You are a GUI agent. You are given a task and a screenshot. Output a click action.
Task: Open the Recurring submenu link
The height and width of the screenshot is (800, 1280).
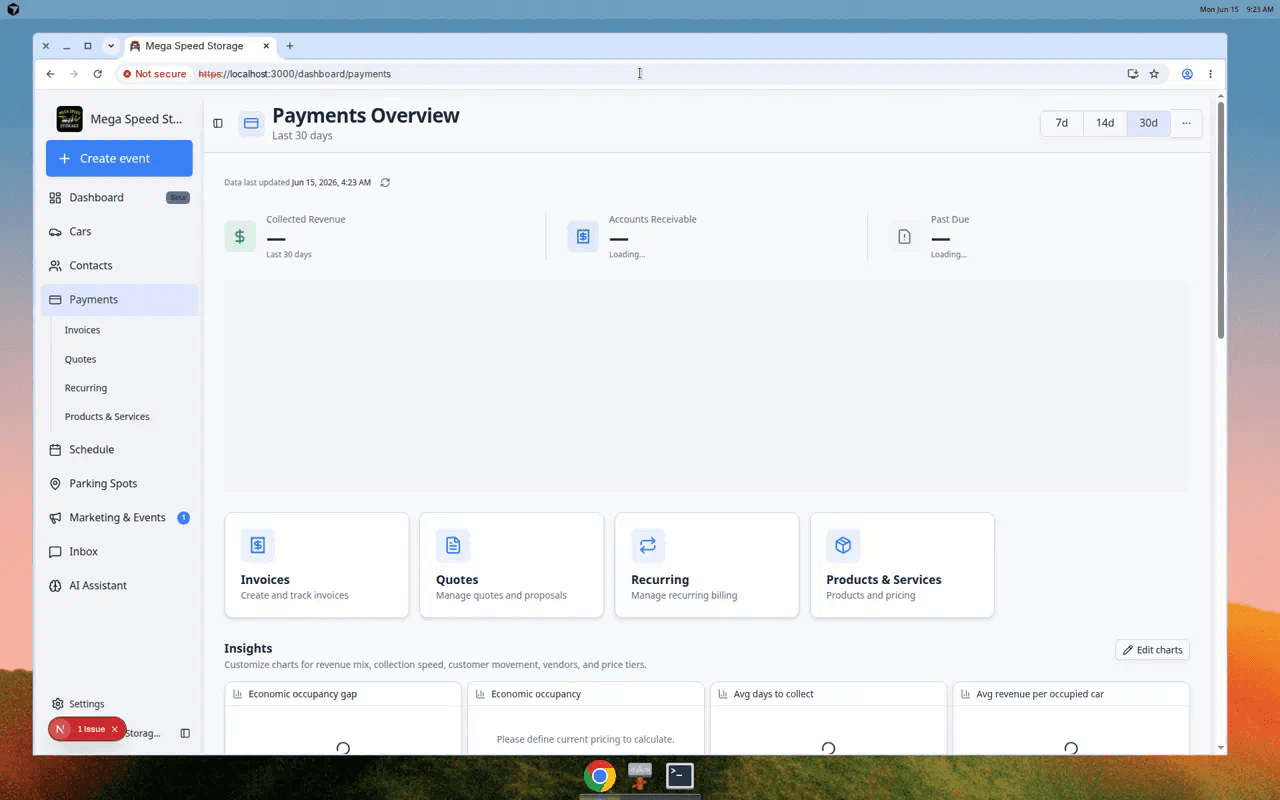point(85,388)
